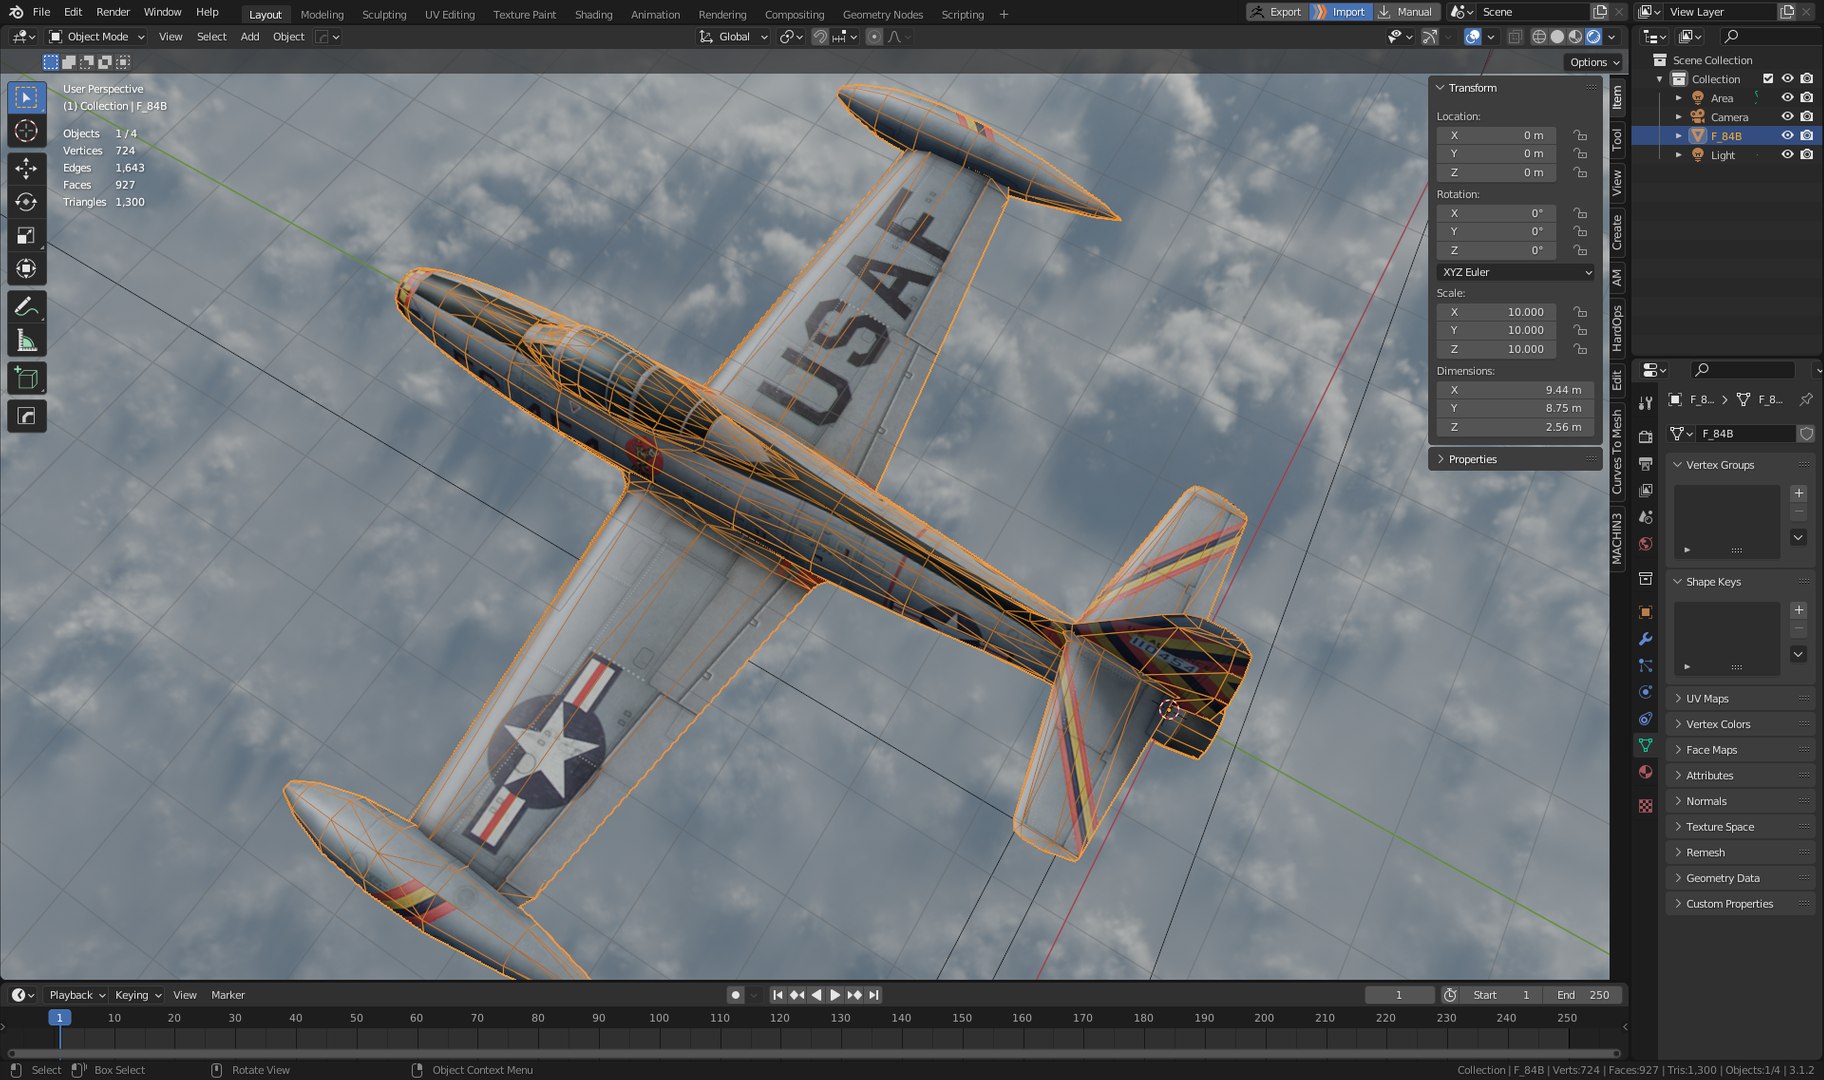This screenshot has height=1080, width=1824.
Task: Open the Options popover button
Action: click(1594, 62)
